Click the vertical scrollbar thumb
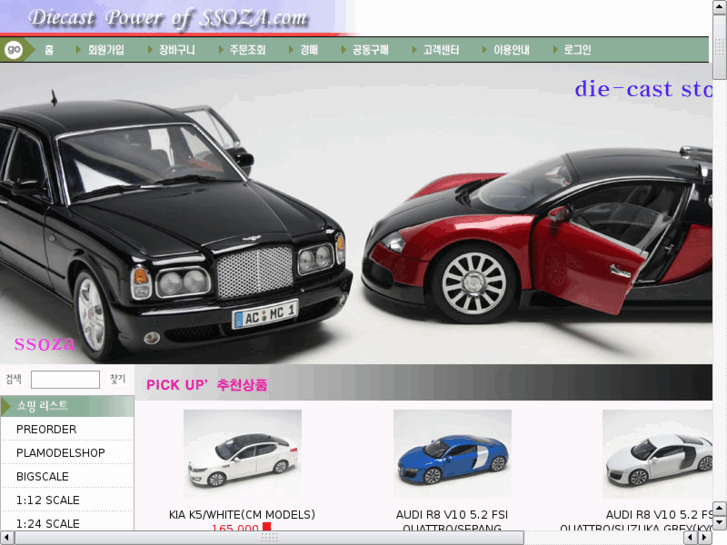This screenshot has width=727, height=545. pyautogui.click(x=720, y=47)
